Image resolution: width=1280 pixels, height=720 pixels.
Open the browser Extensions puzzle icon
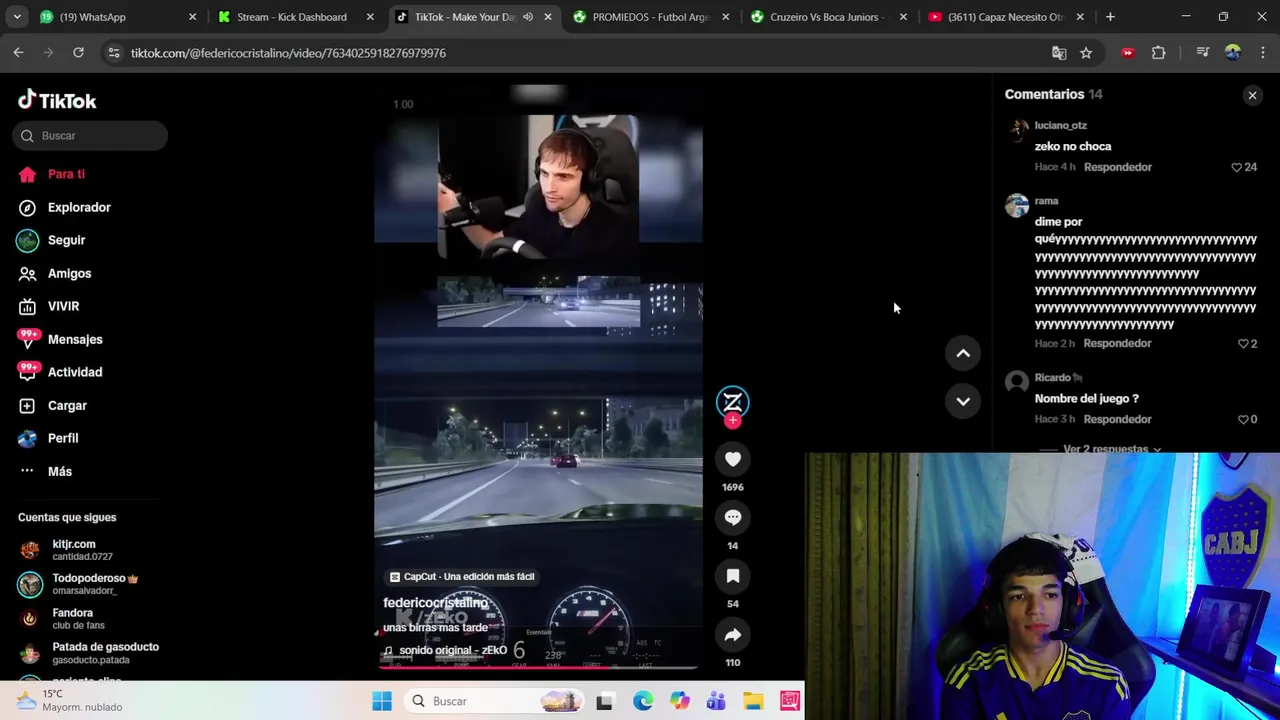point(1158,53)
